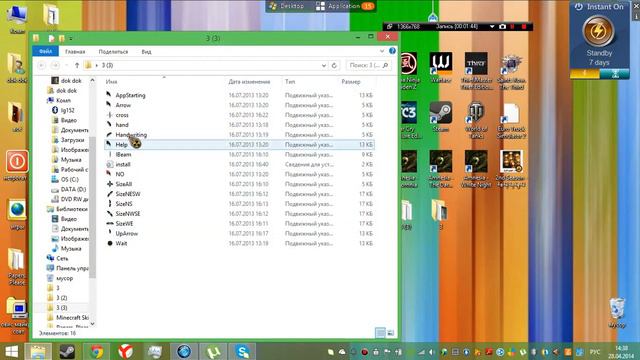Select the install setup information file
The image size is (640, 360).
(x=122, y=164)
